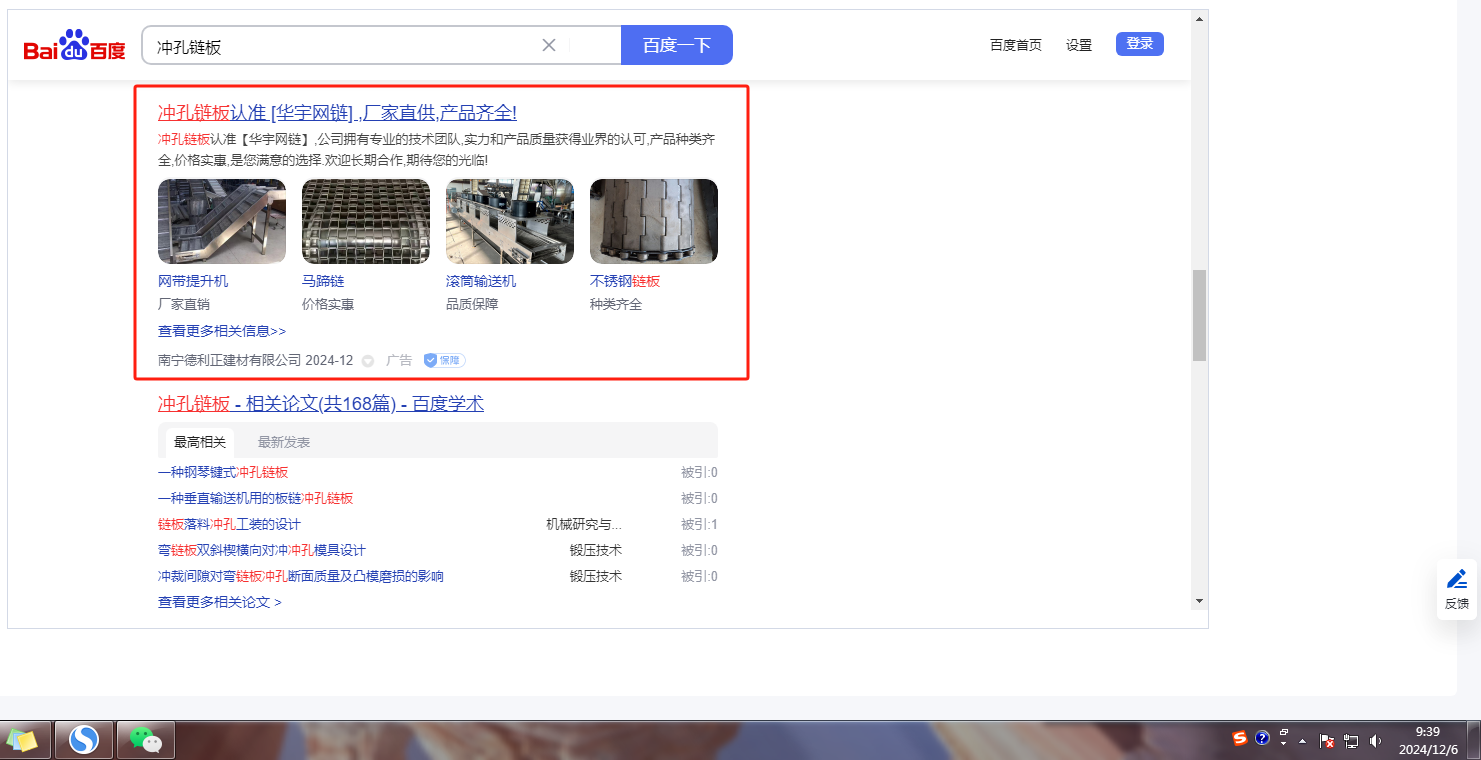1481x760 pixels.
Task: Open the 不锈钢链板 product thumbnail
Action: [x=654, y=221]
